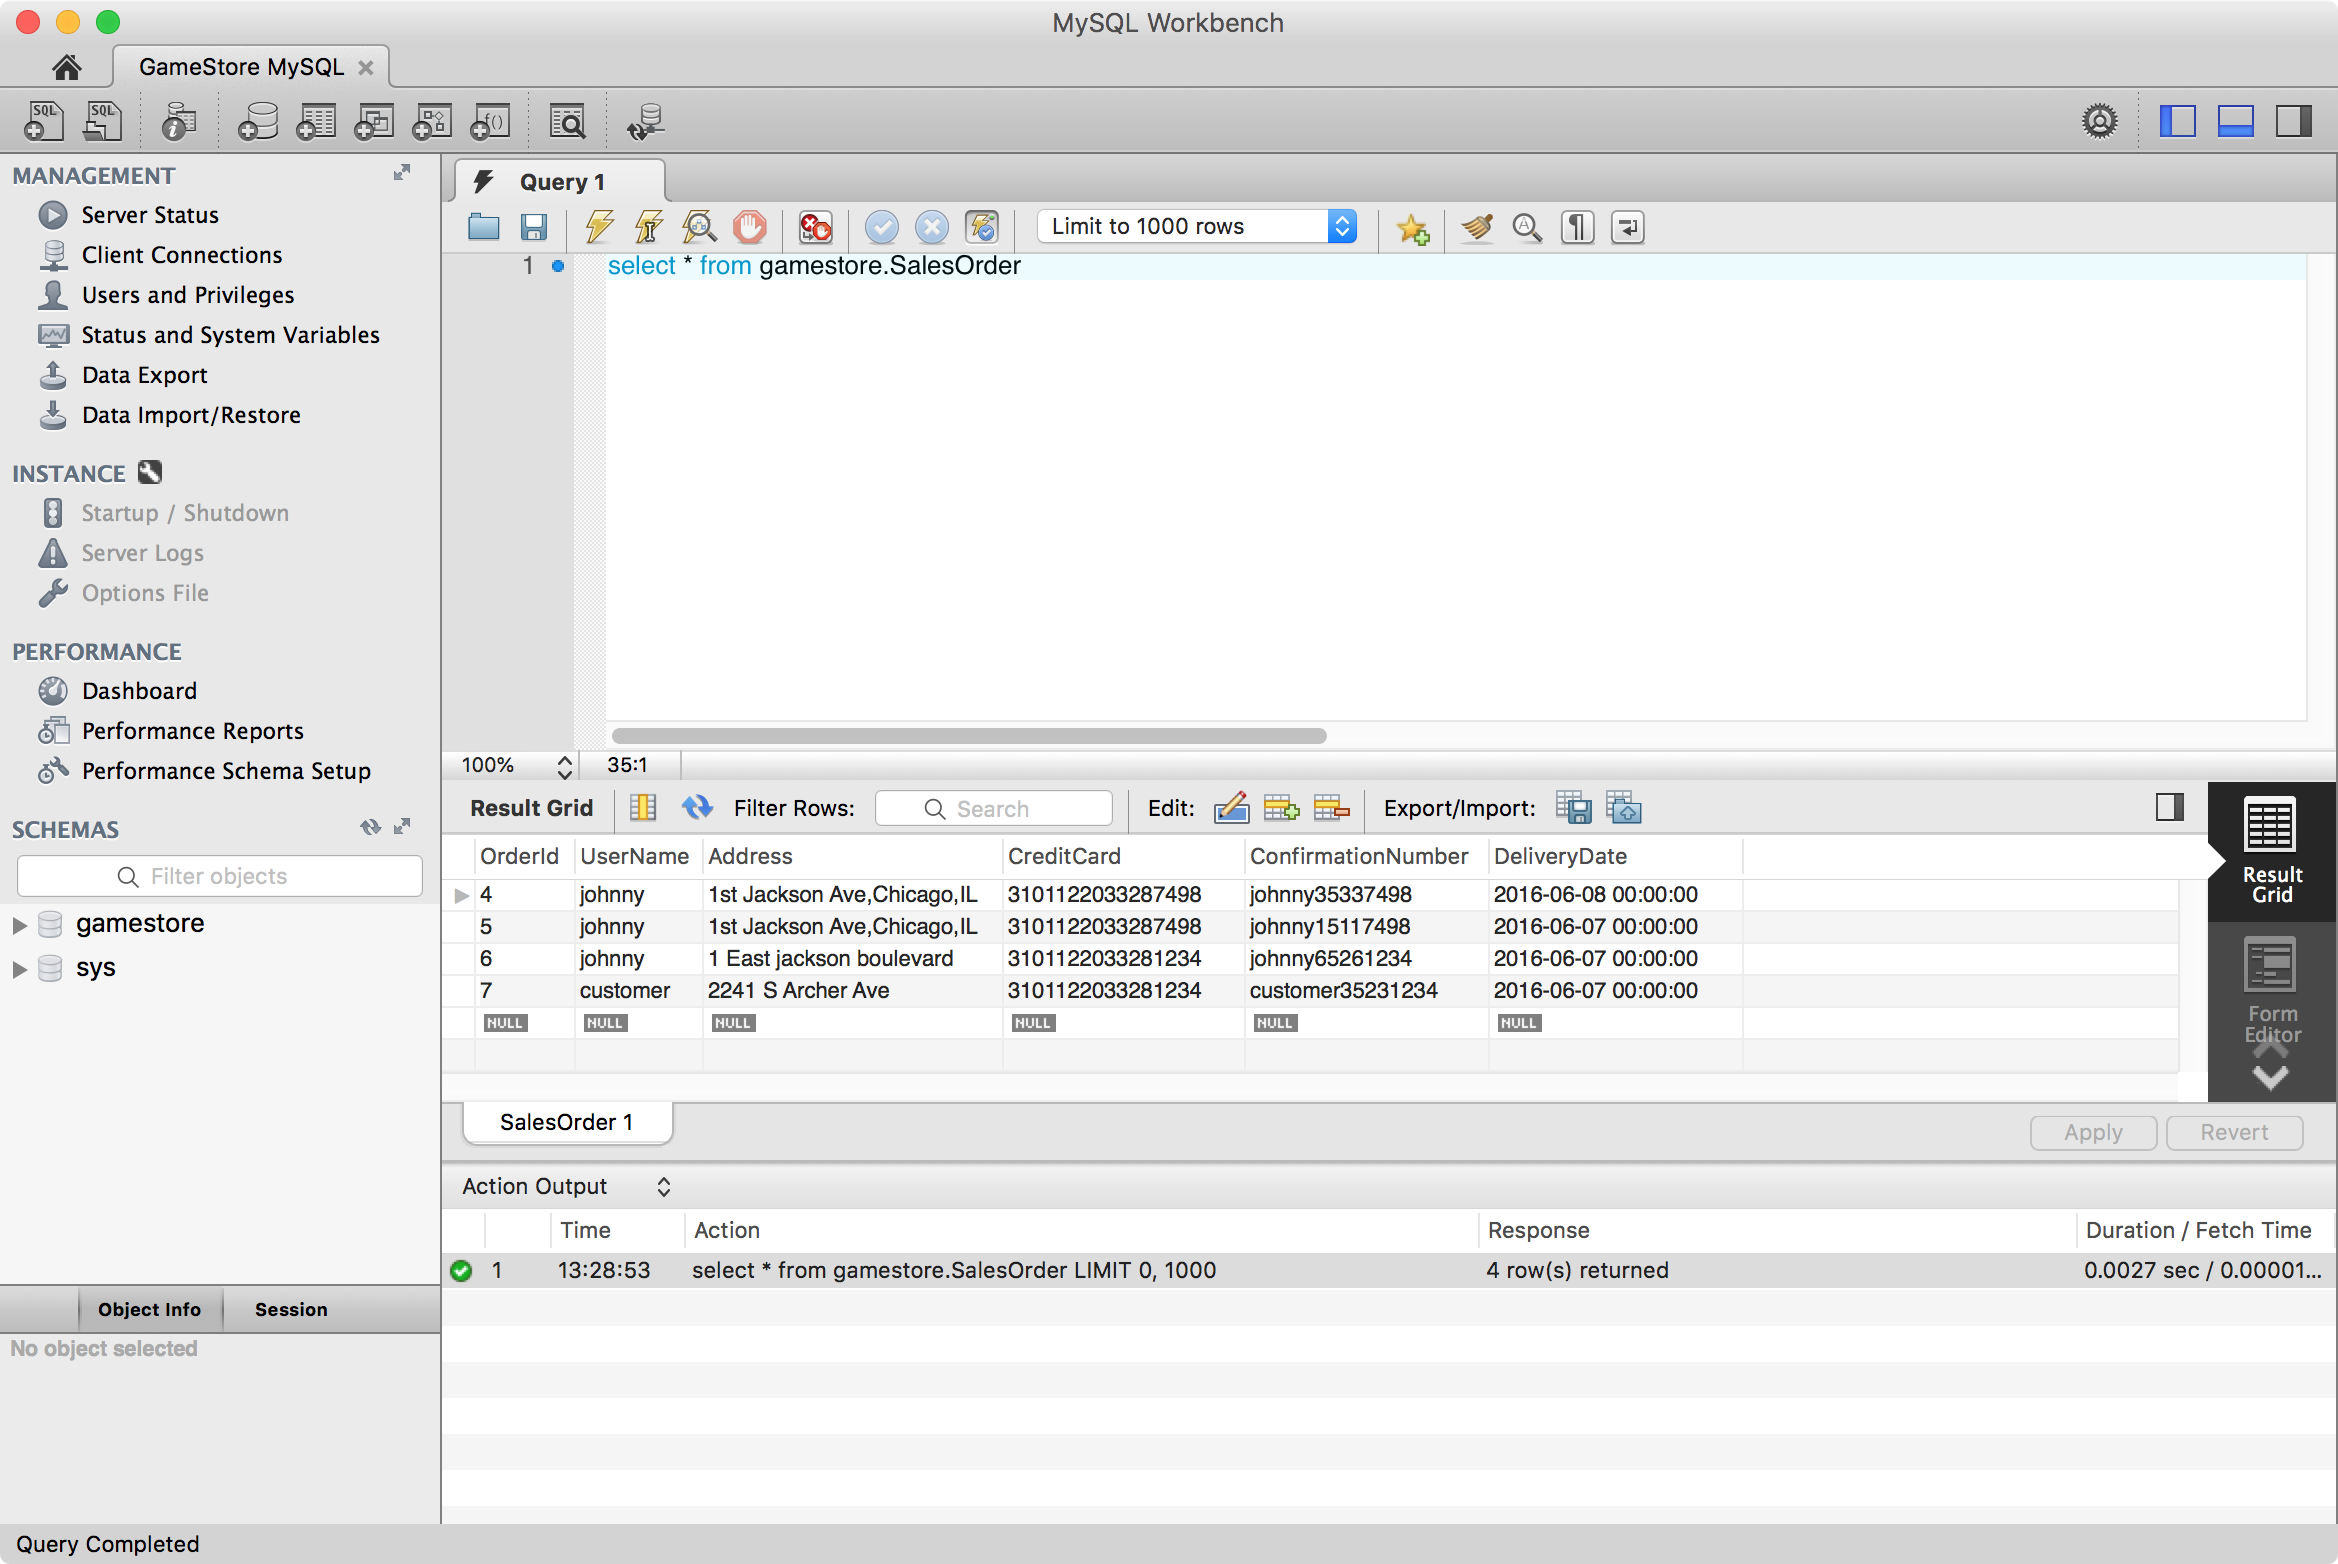Toggle the left sidebar panel visibility
Image resolution: width=2338 pixels, height=1564 pixels.
(2177, 121)
